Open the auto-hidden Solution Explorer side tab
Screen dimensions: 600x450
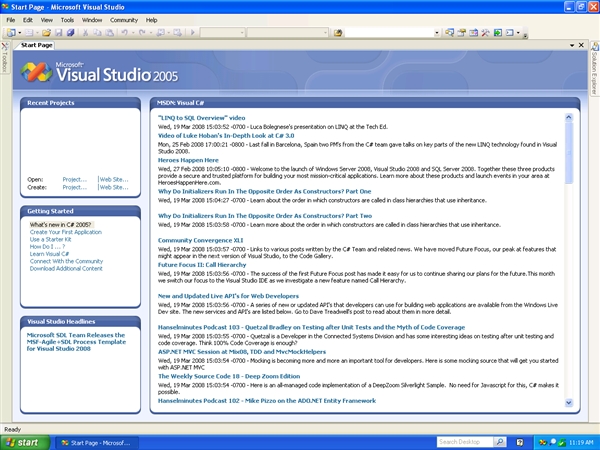[595, 68]
